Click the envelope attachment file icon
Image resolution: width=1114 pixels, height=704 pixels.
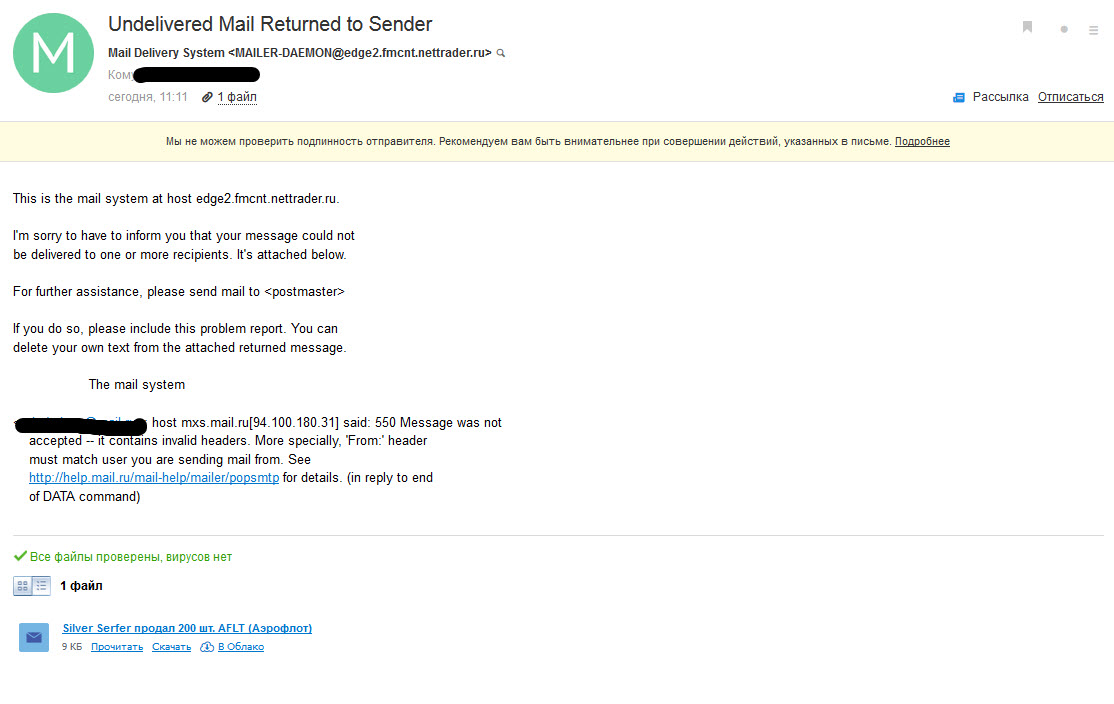[33, 637]
